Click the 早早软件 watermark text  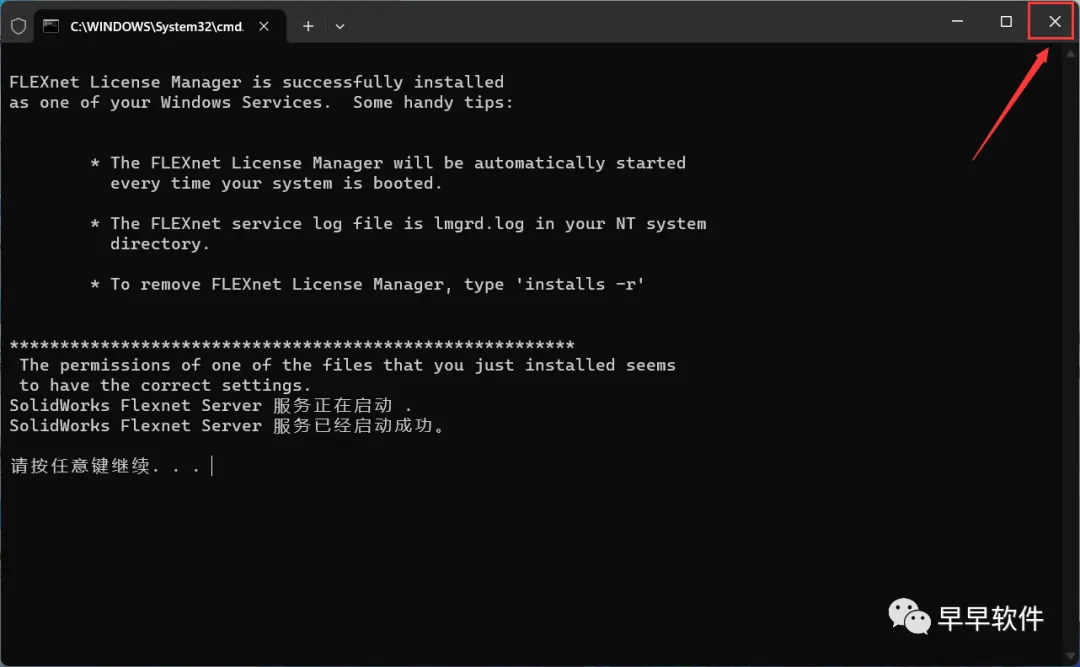tap(990, 618)
